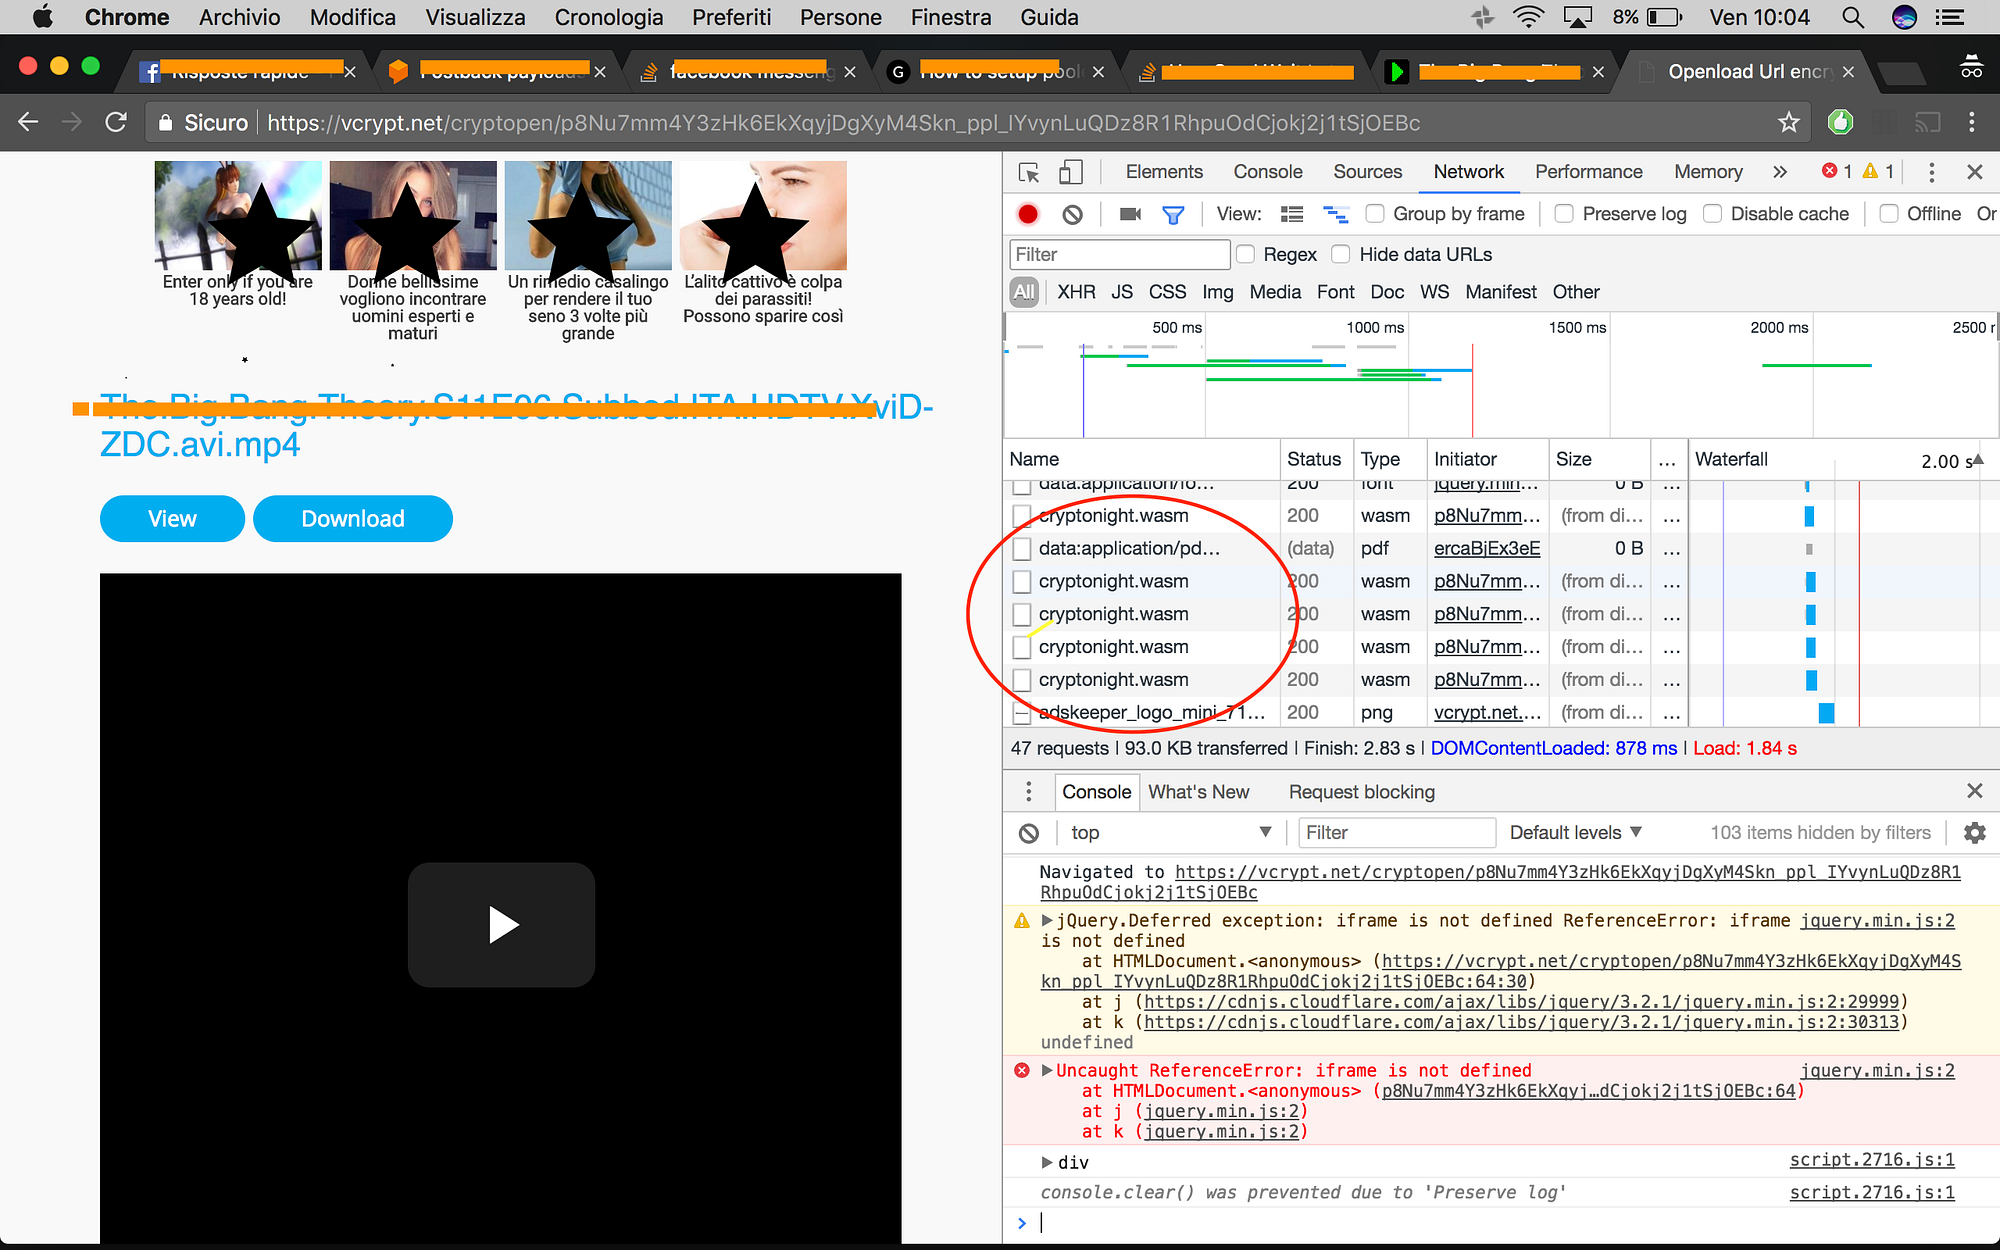Bookmark this page with star icon

(1788, 123)
